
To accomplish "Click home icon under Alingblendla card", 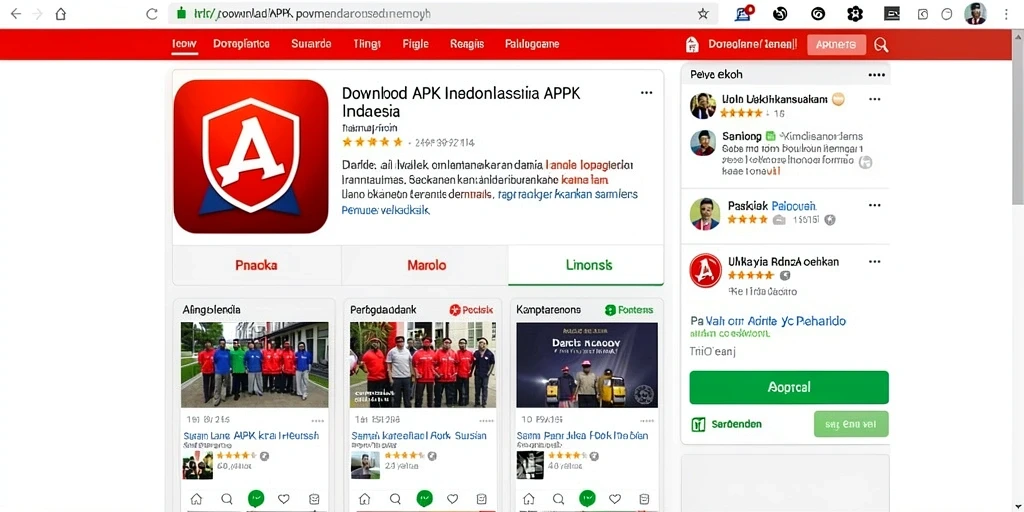I will 196,499.
